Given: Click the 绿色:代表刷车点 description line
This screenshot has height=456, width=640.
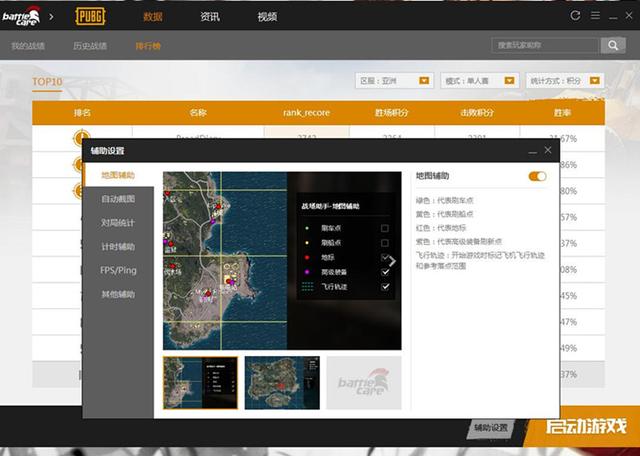Looking at the screenshot, I should click(x=444, y=200).
